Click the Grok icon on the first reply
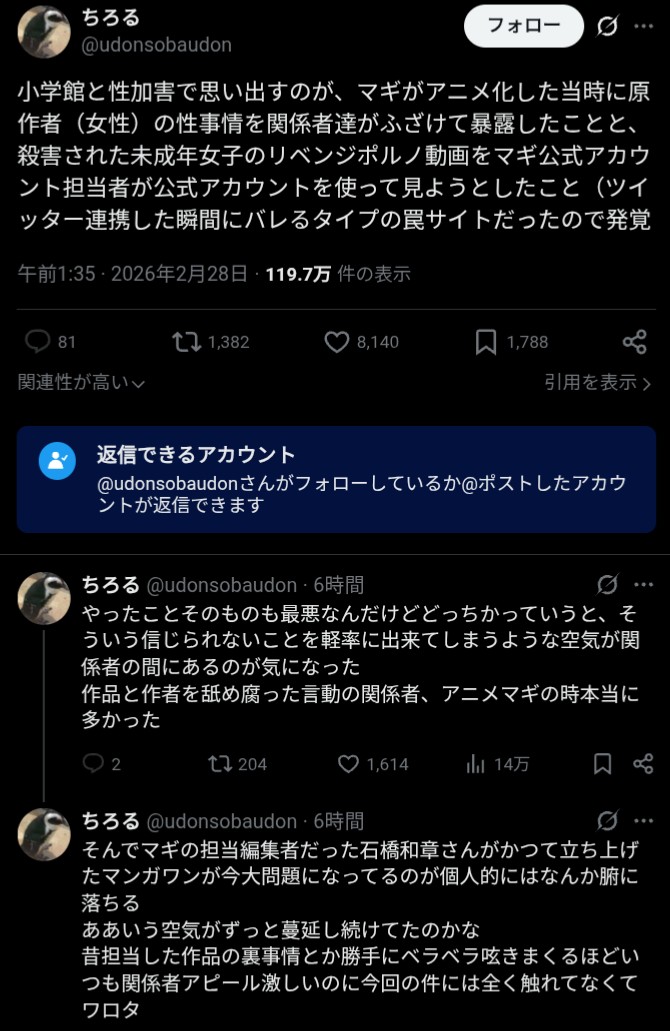 click(607, 585)
